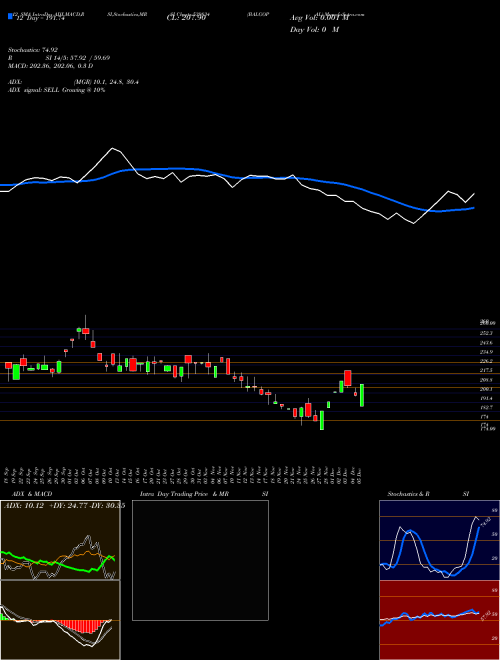Click the 'Day Vol: 0 M' text
The width and height of the screenshot is (500, 660).
click(x=314, y=30)
